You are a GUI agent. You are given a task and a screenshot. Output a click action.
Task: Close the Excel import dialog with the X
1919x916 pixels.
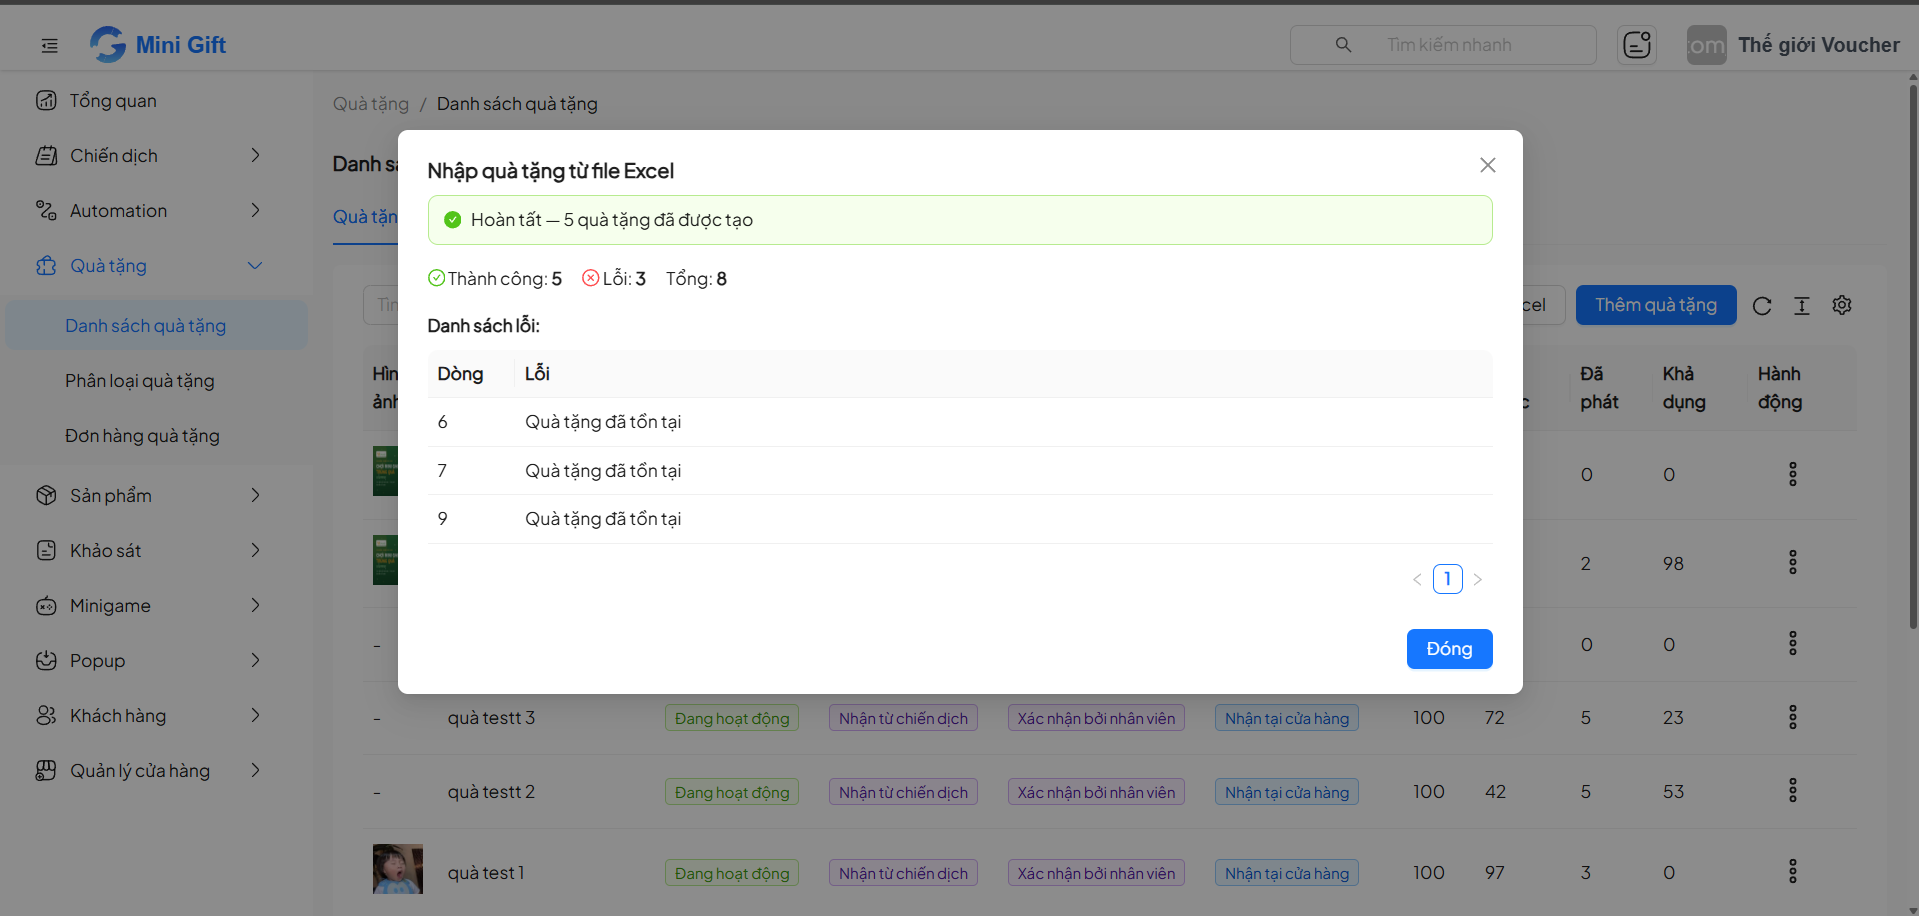1487,165
